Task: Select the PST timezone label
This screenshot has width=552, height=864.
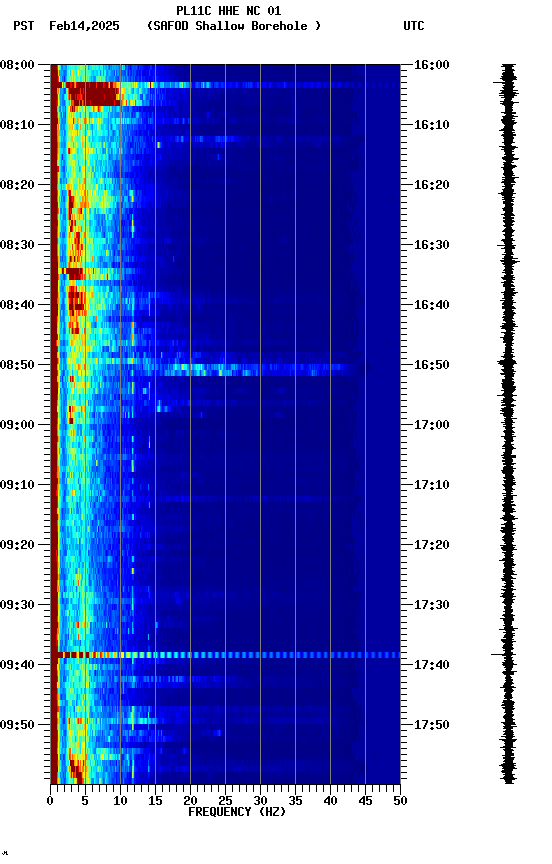Action: pyautogui.click(x=24, y=26)
